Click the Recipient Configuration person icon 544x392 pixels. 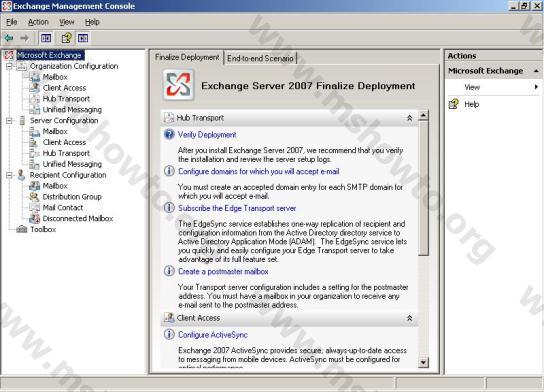point(22,175)
